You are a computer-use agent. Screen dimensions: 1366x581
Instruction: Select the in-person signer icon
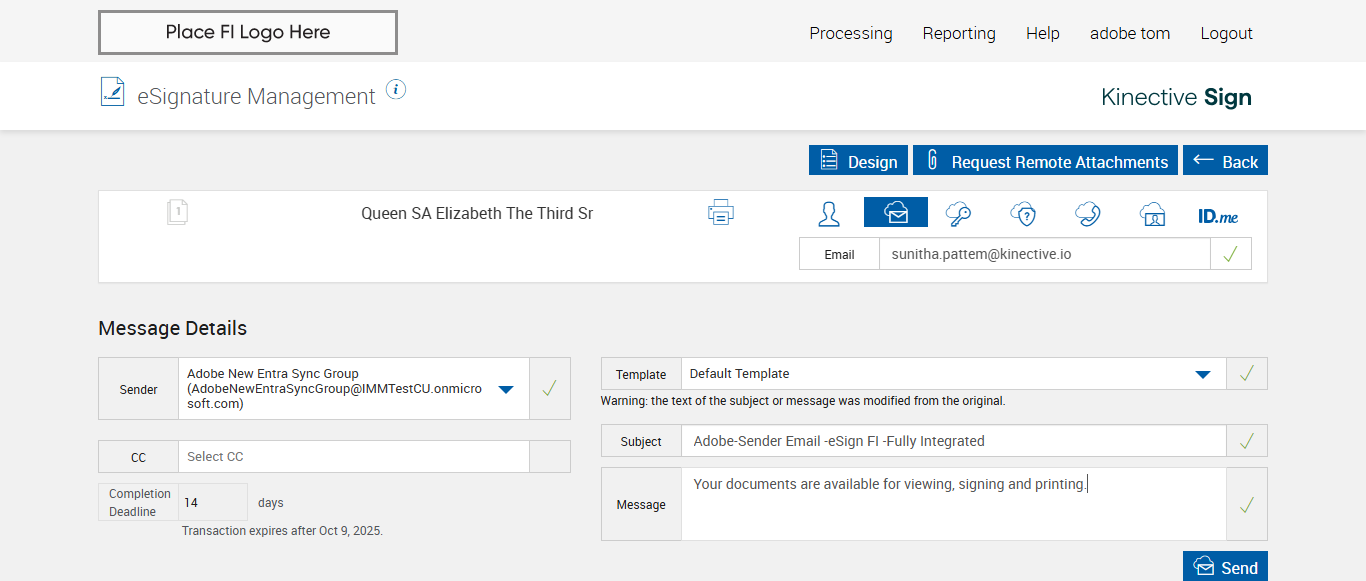coord(829,213)
